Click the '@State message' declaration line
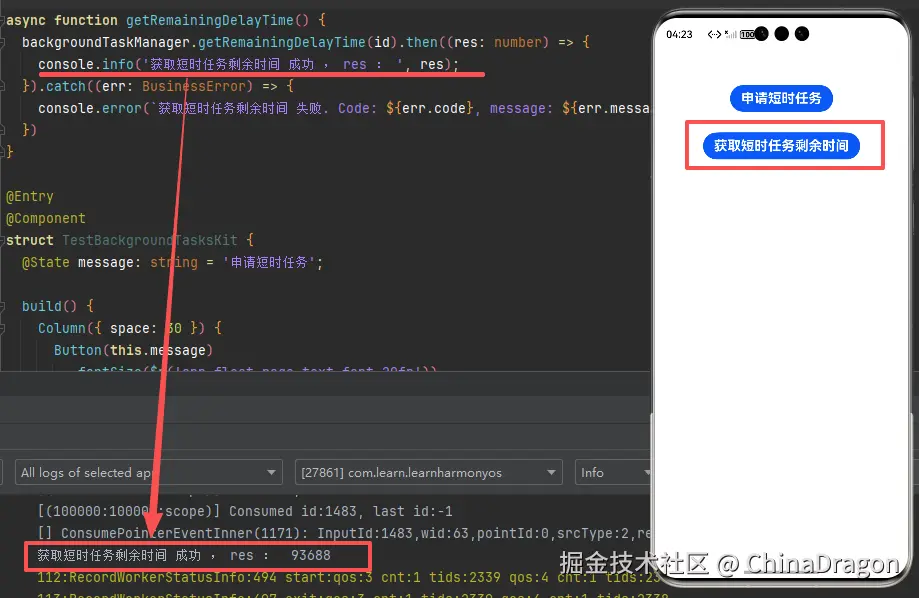This screenshot has height=598, width=919. point(172,262)
